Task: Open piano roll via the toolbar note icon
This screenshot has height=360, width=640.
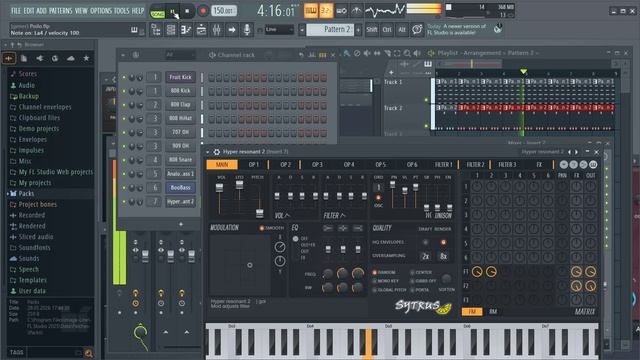Action: (x=186, y=30)
